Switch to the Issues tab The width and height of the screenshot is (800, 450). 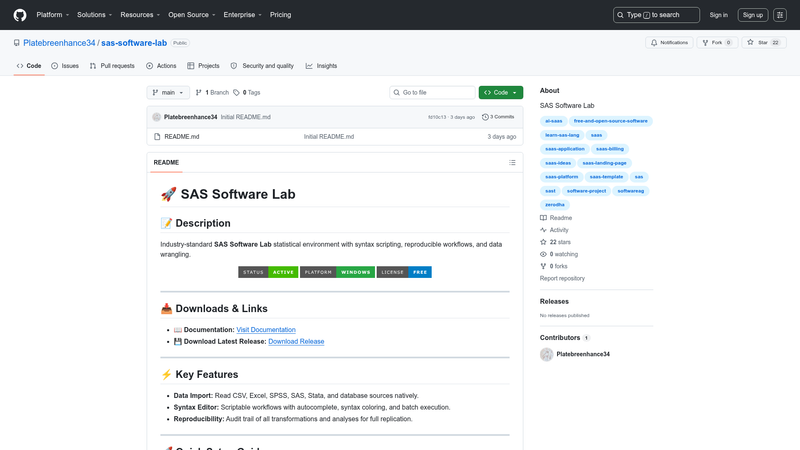coord(65,66)
